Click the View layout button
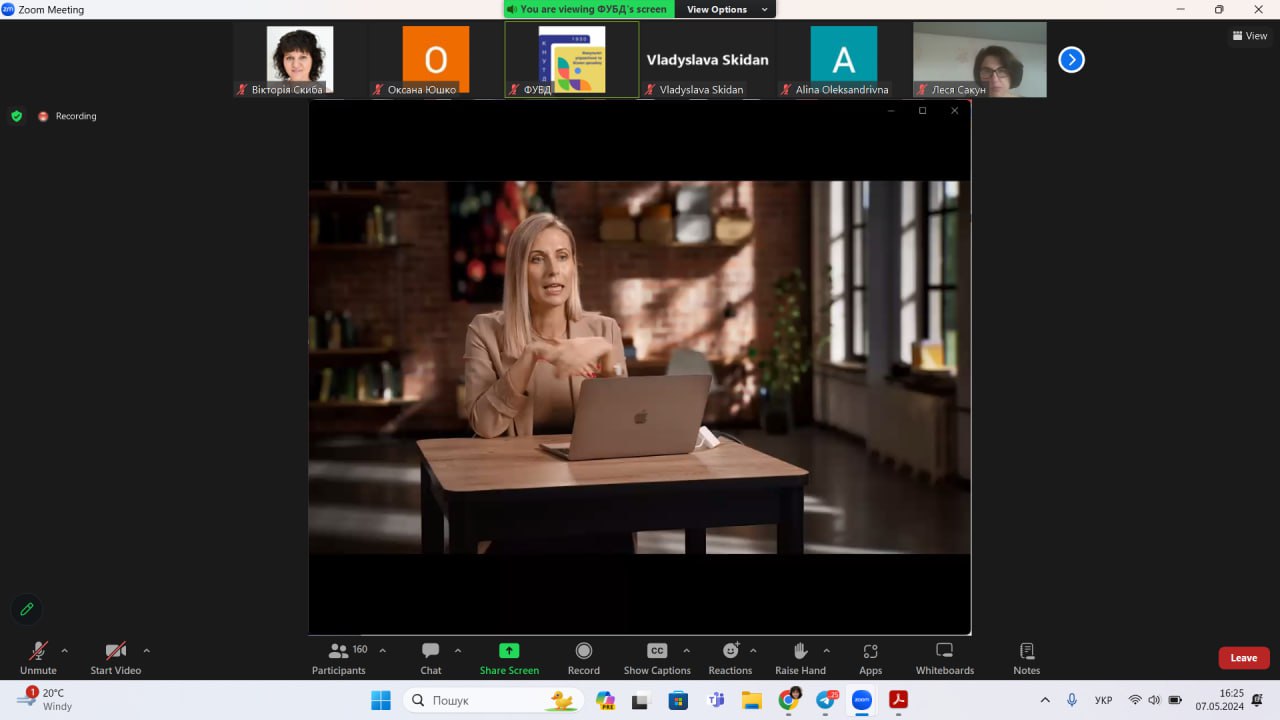 click(1250, 36)
